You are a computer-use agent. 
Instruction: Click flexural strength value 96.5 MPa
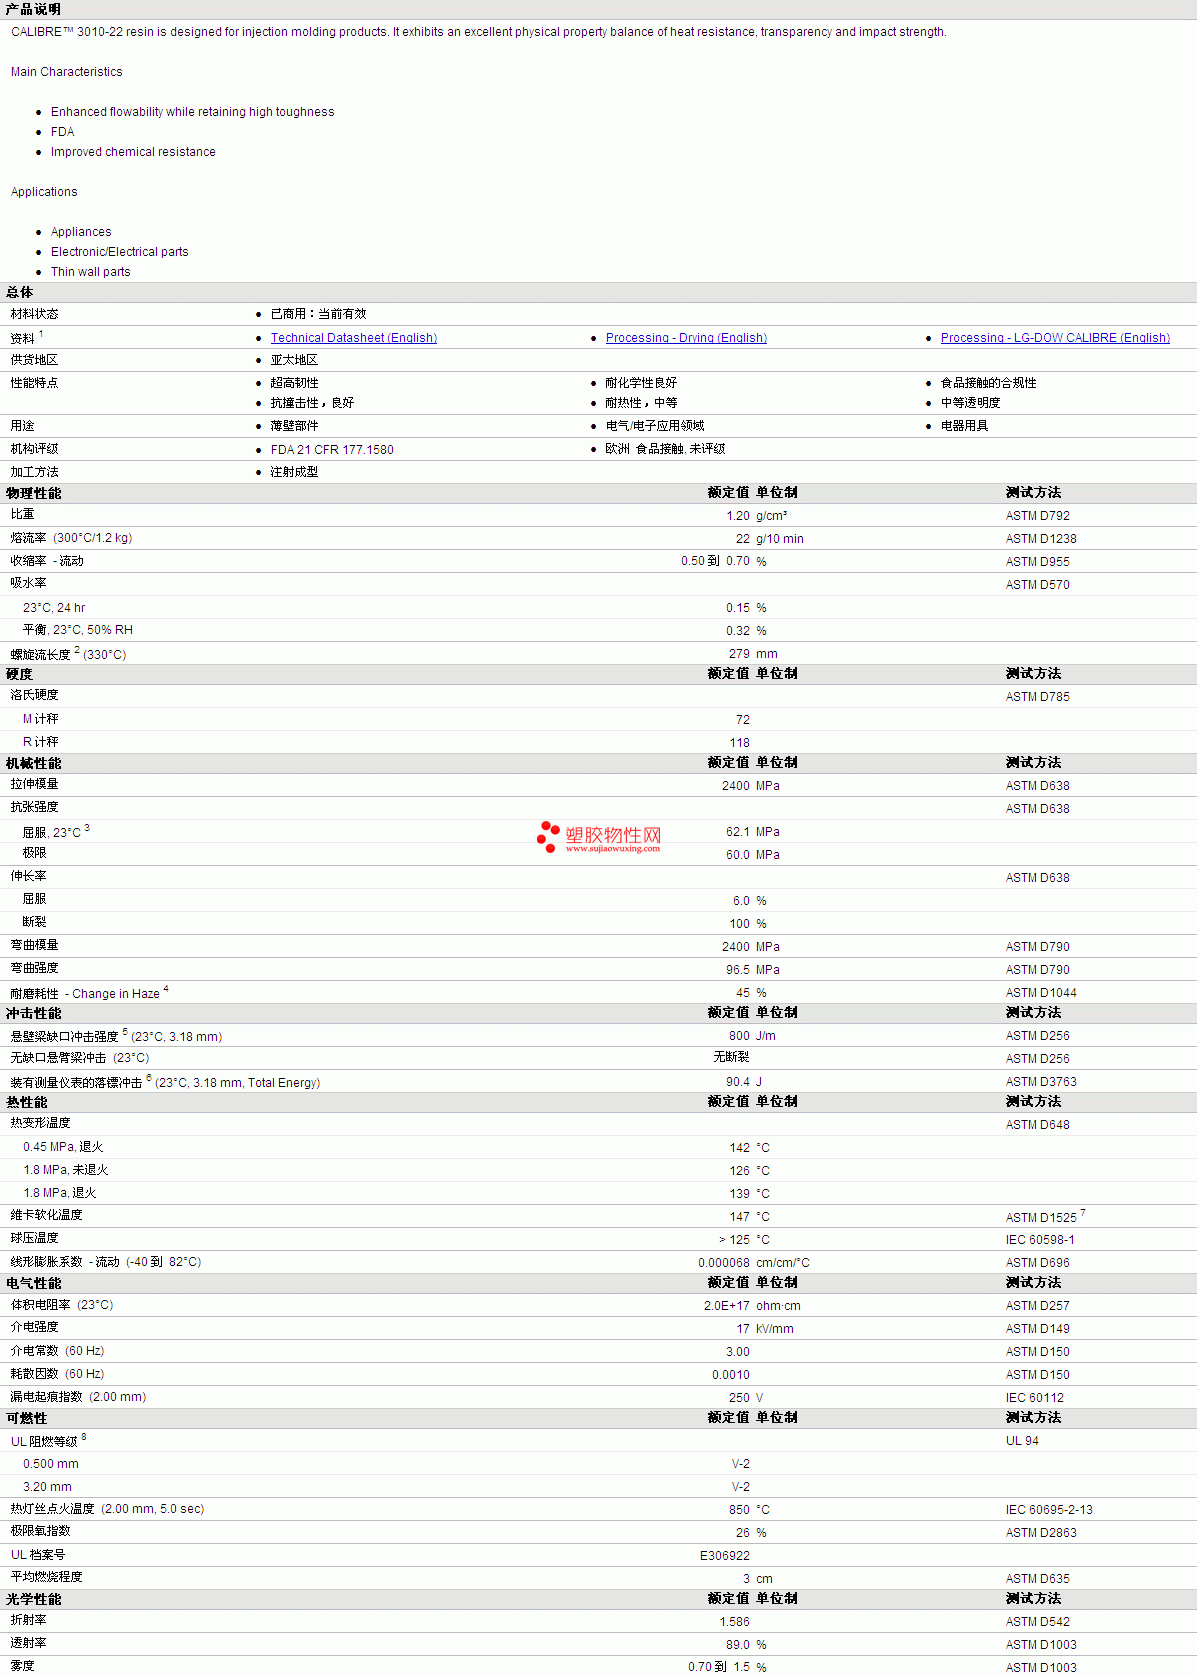[753, 970]
